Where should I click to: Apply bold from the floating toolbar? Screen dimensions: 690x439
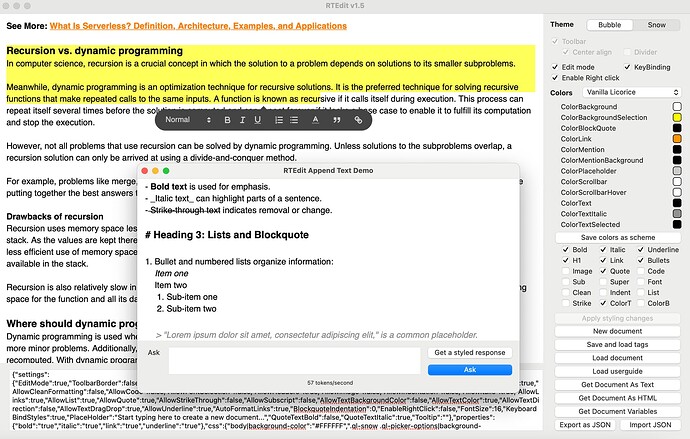coord(227,120)
